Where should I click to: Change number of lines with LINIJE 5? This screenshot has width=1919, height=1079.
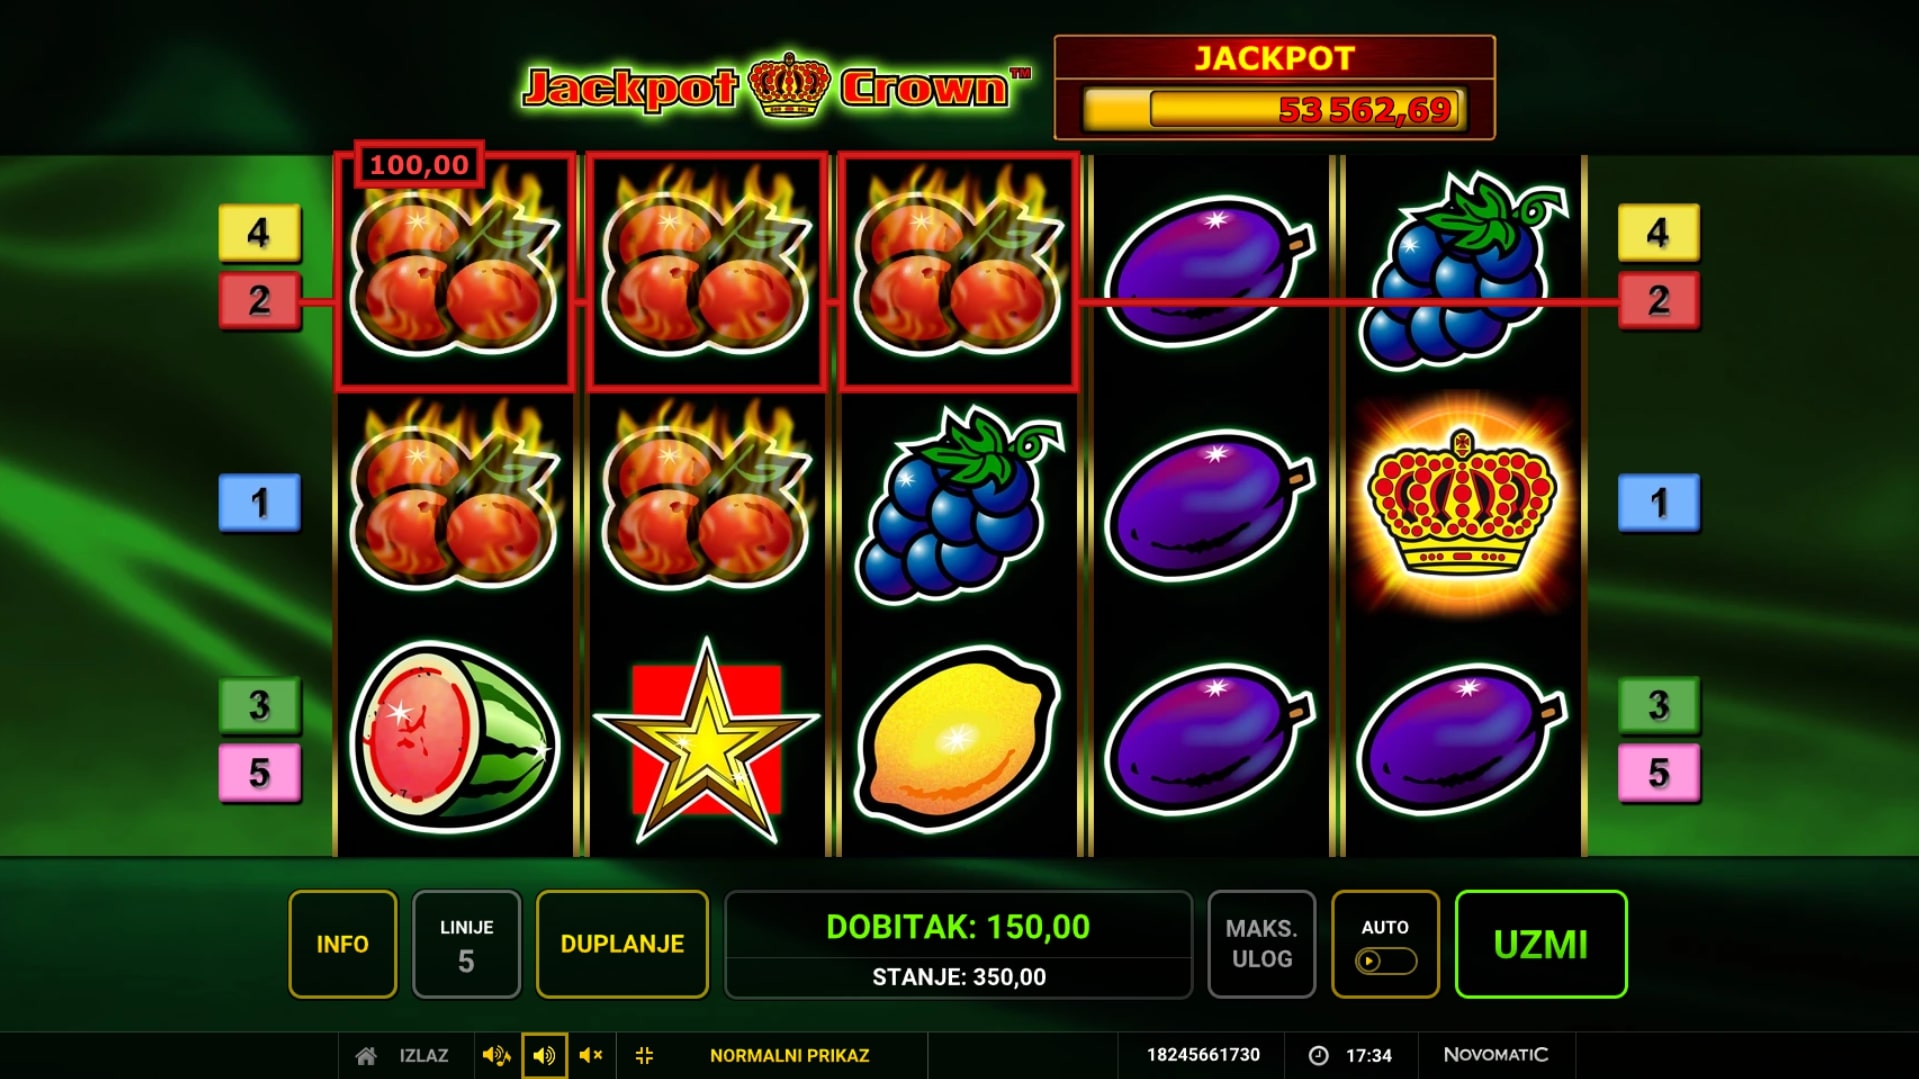466,944
